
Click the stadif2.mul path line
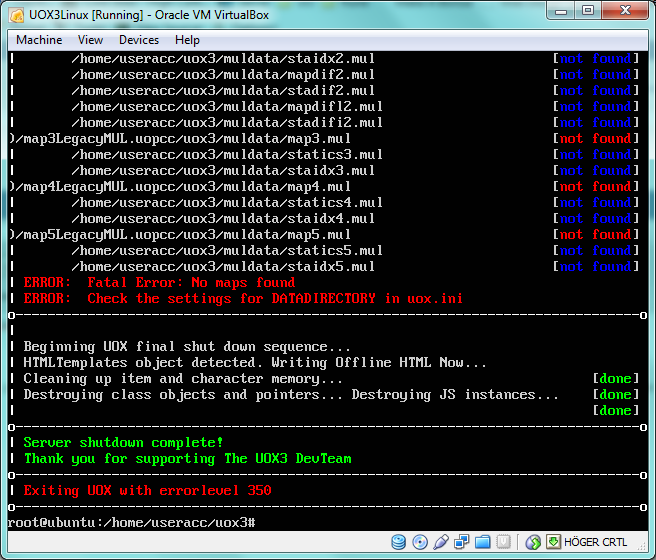pos(223,91)
